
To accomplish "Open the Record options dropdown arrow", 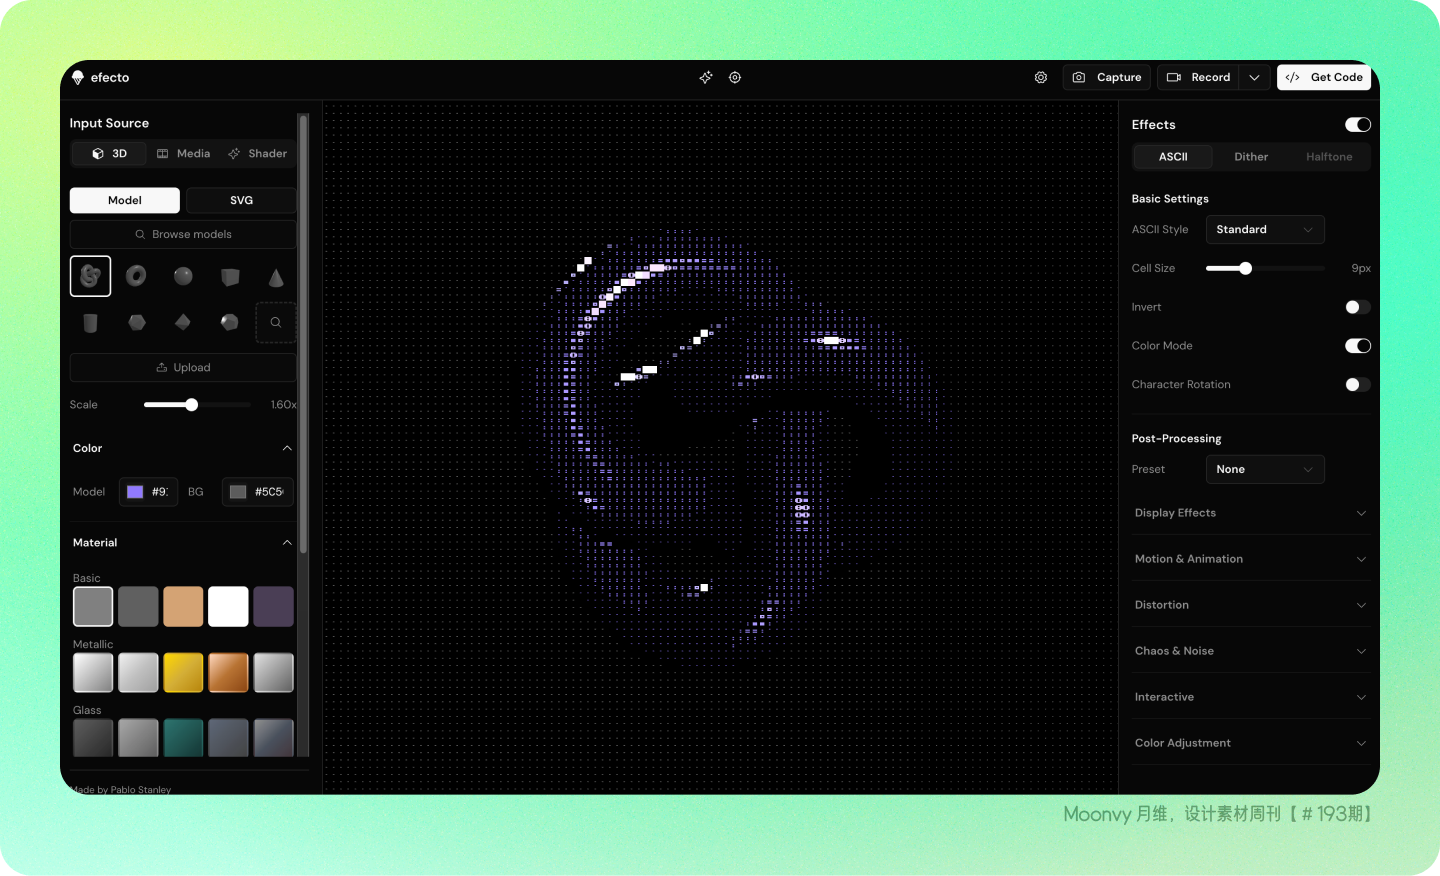I will point(1255,77).
